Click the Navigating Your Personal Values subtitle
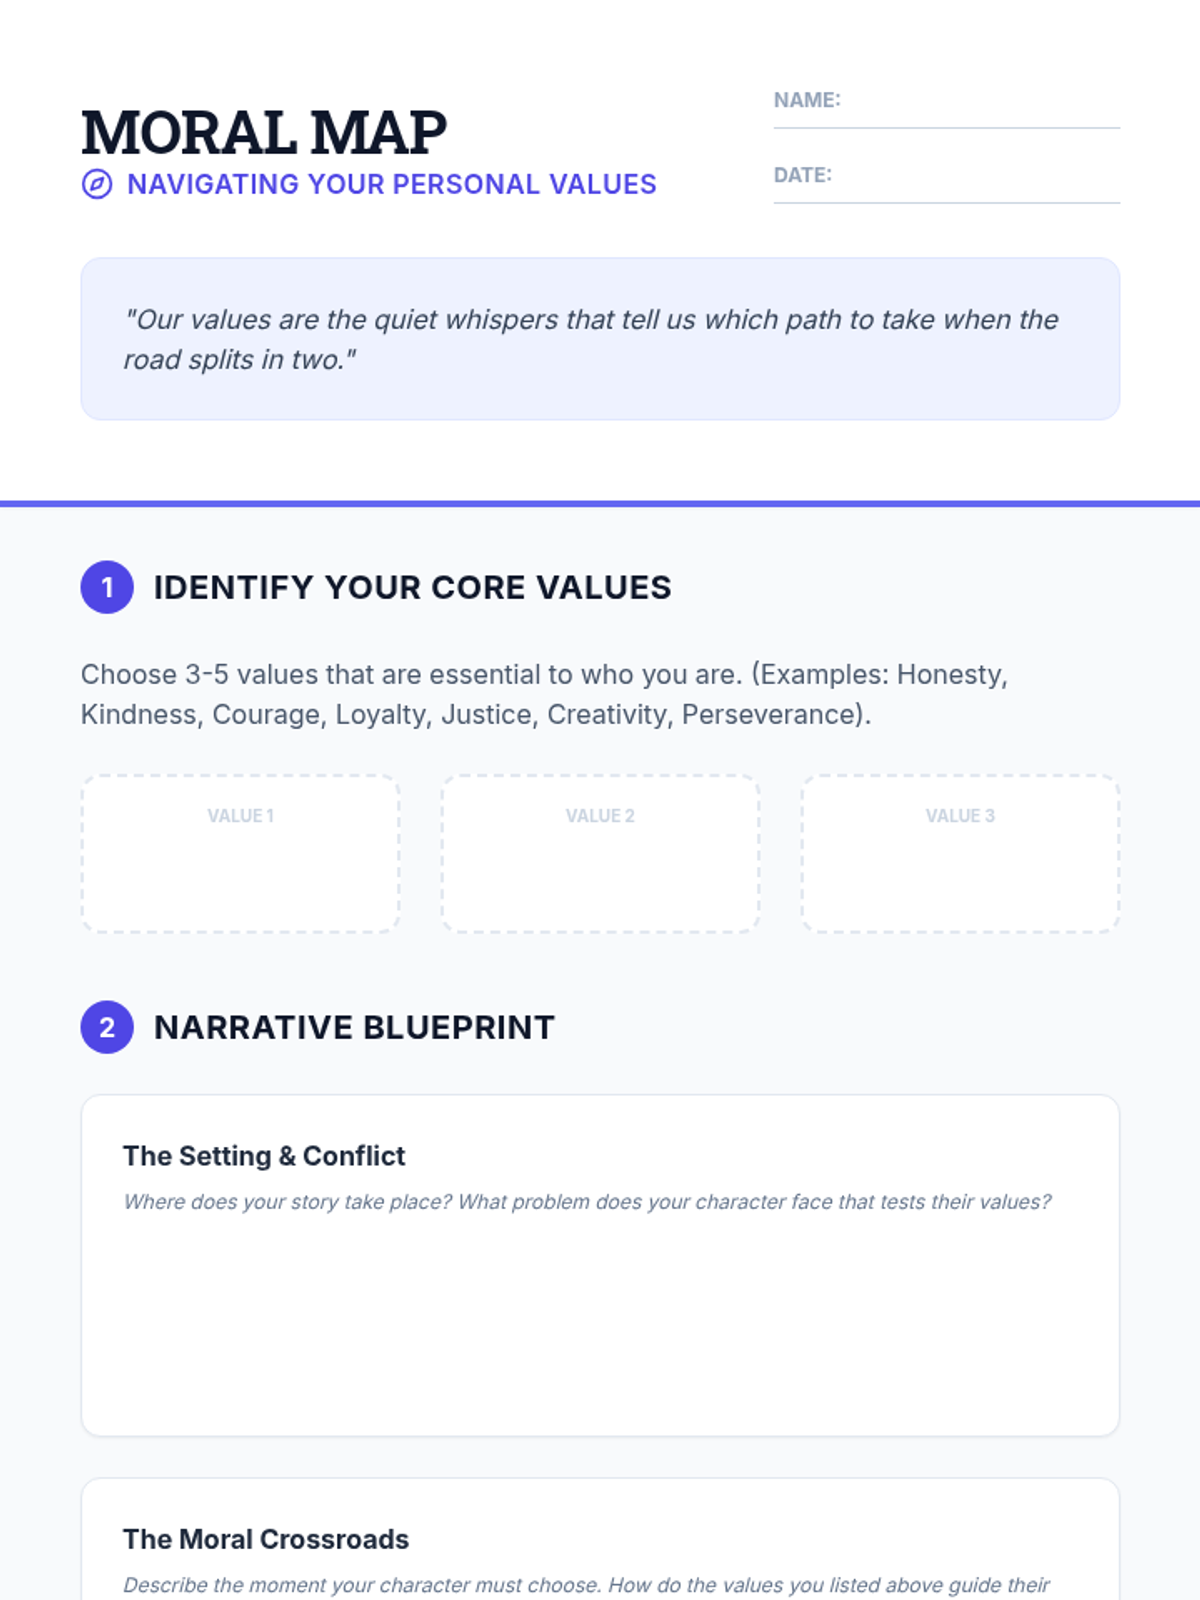The width and height of the screenshot is (1200, 1600). (391, 185)
